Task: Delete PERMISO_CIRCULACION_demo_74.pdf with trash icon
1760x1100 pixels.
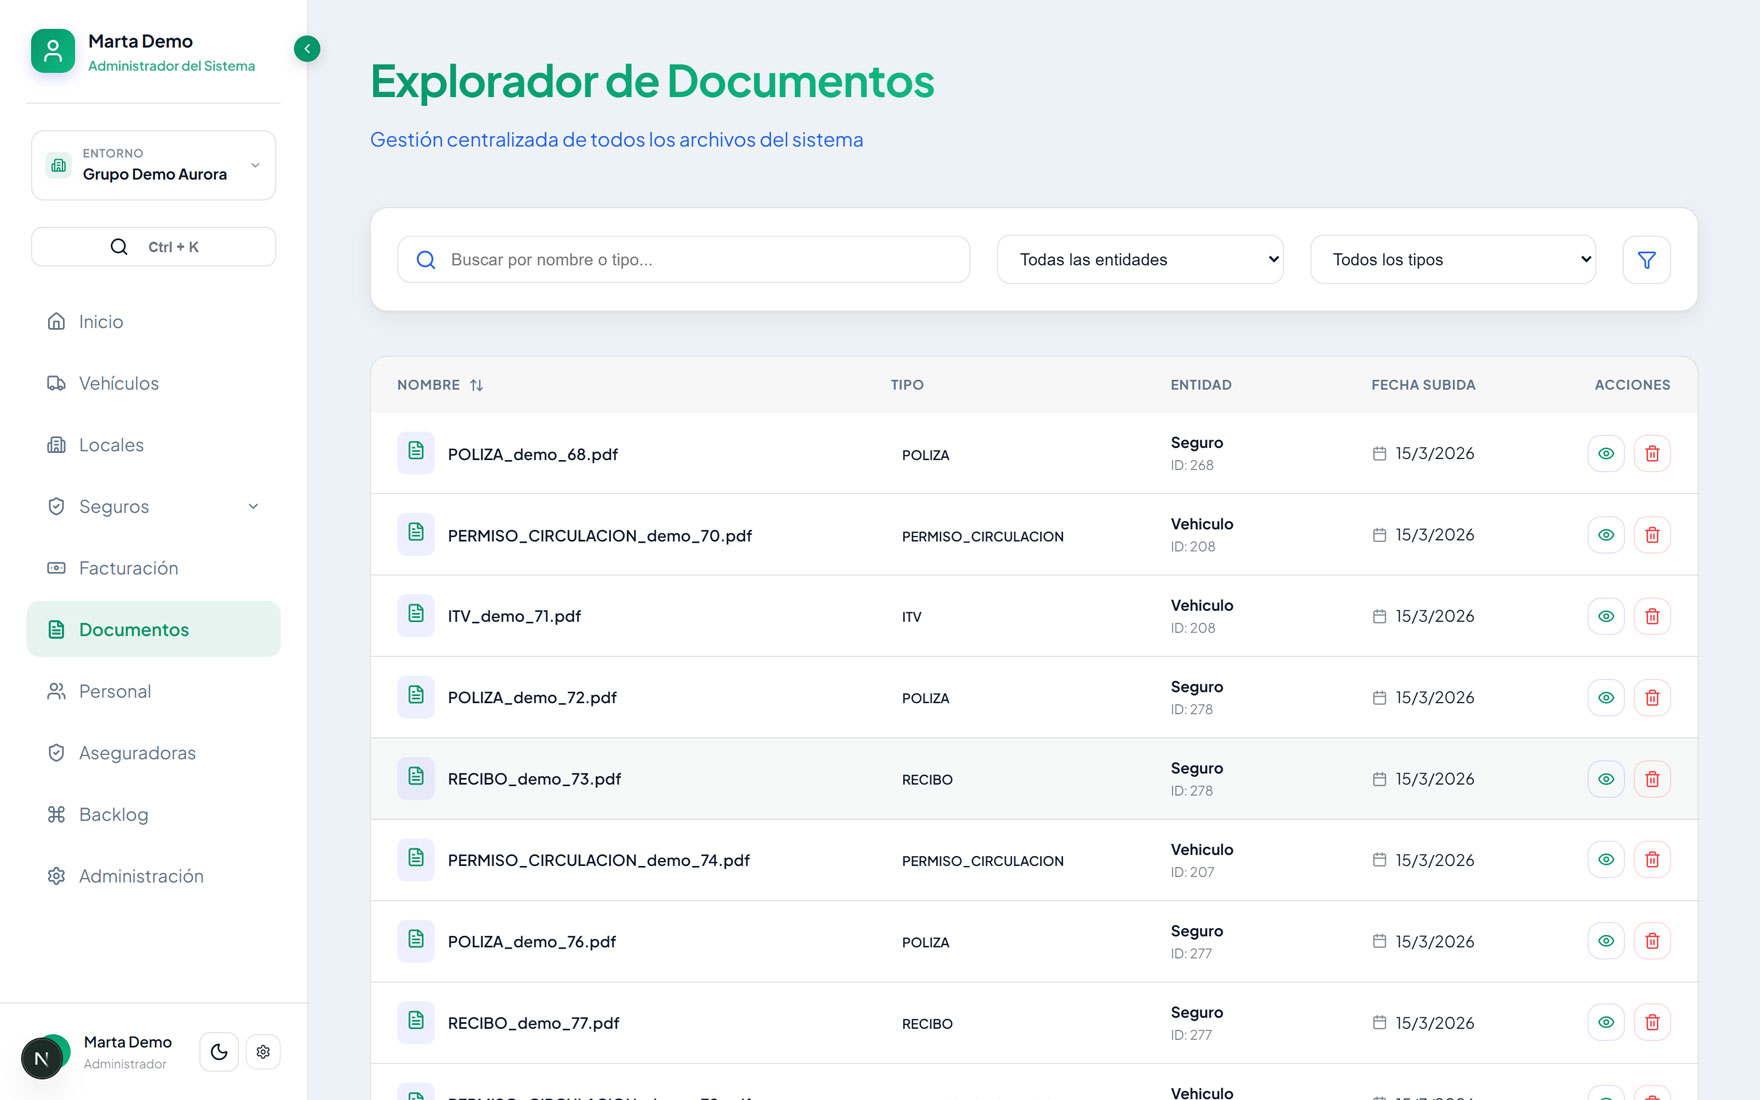Action: pyautogui.click(x=1652, y=860)
